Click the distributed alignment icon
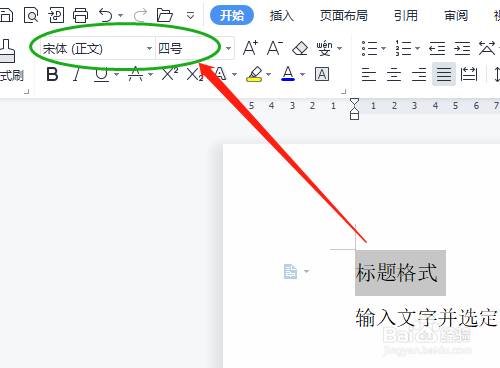Screen dimensions: 500x368 (469, 74)
